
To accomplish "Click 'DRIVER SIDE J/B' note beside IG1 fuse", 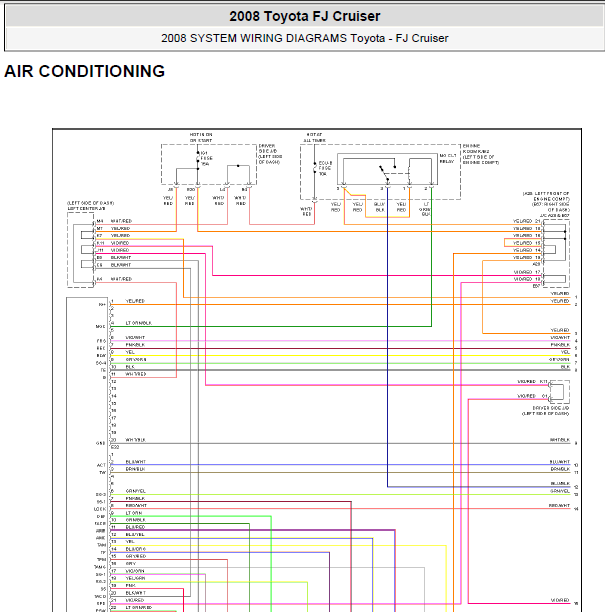I will (x=270, y=154).
